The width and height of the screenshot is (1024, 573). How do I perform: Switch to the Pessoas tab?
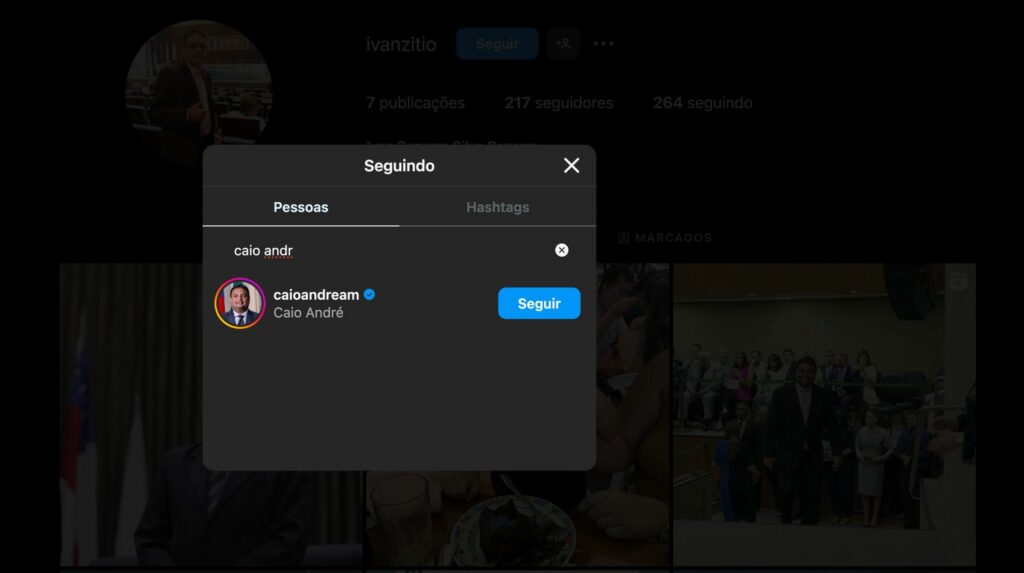(x=301, y=207)
